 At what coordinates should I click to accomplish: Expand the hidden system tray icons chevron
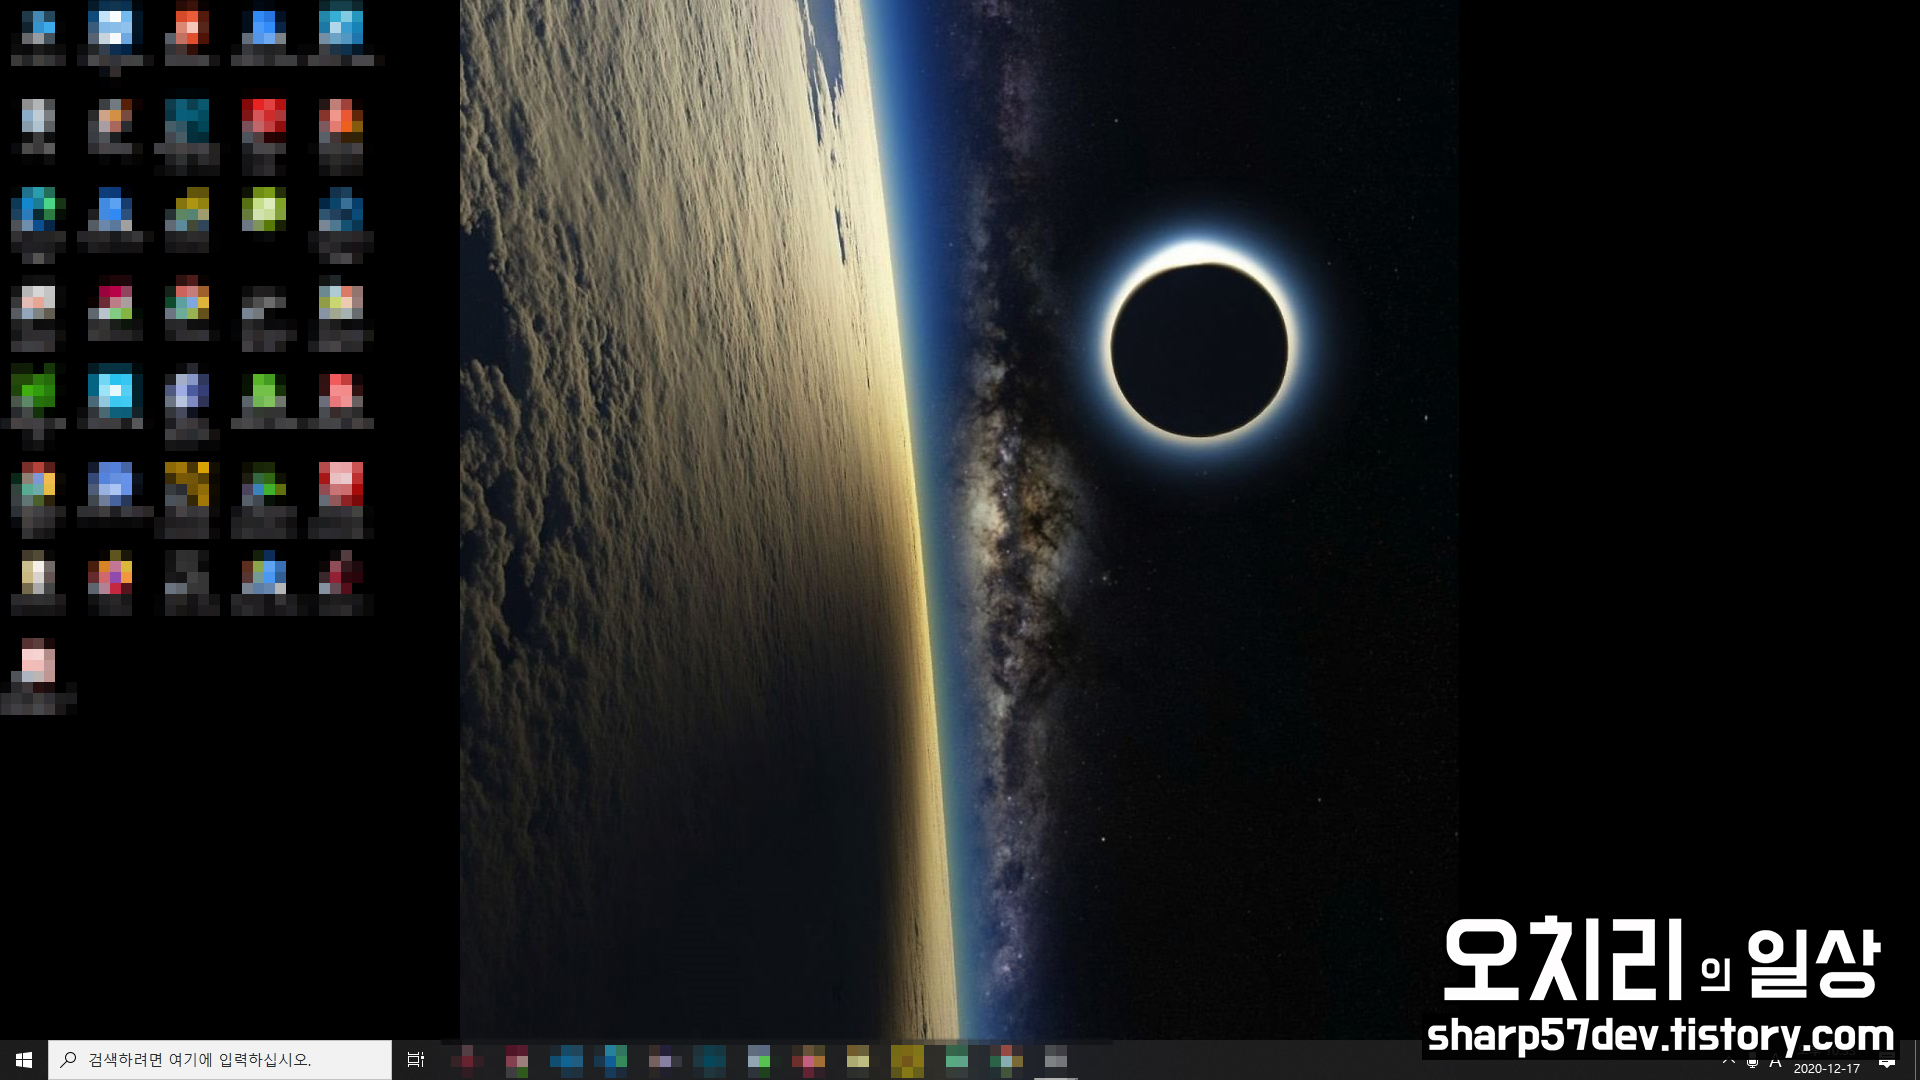pos(1728,1060)
